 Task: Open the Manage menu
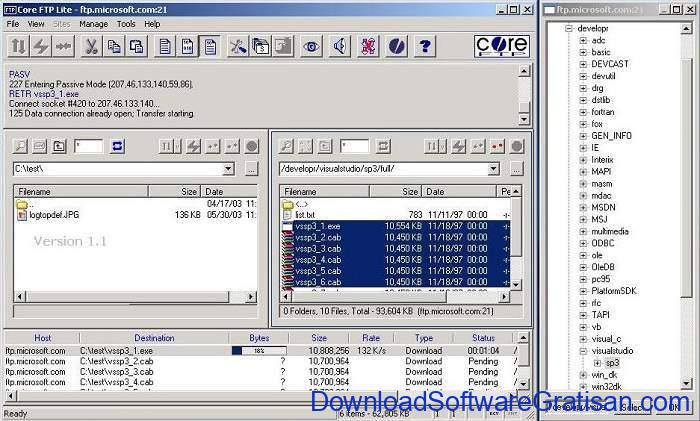(x=93, y=24)
